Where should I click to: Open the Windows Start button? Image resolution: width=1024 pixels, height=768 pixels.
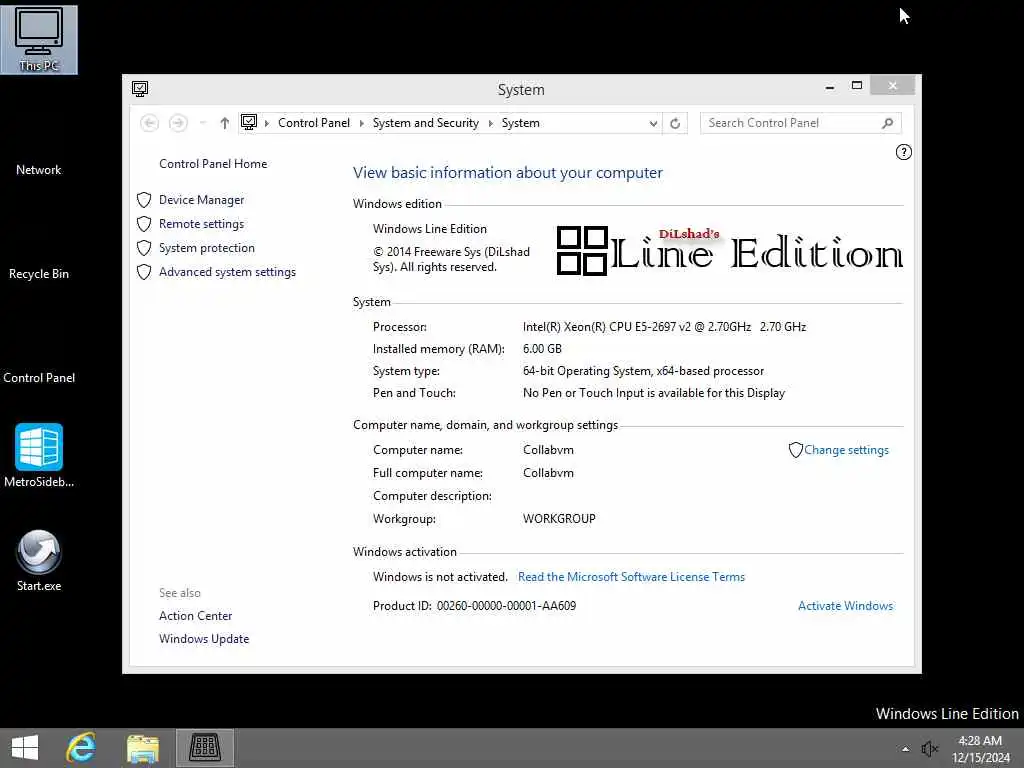[25, 748]
